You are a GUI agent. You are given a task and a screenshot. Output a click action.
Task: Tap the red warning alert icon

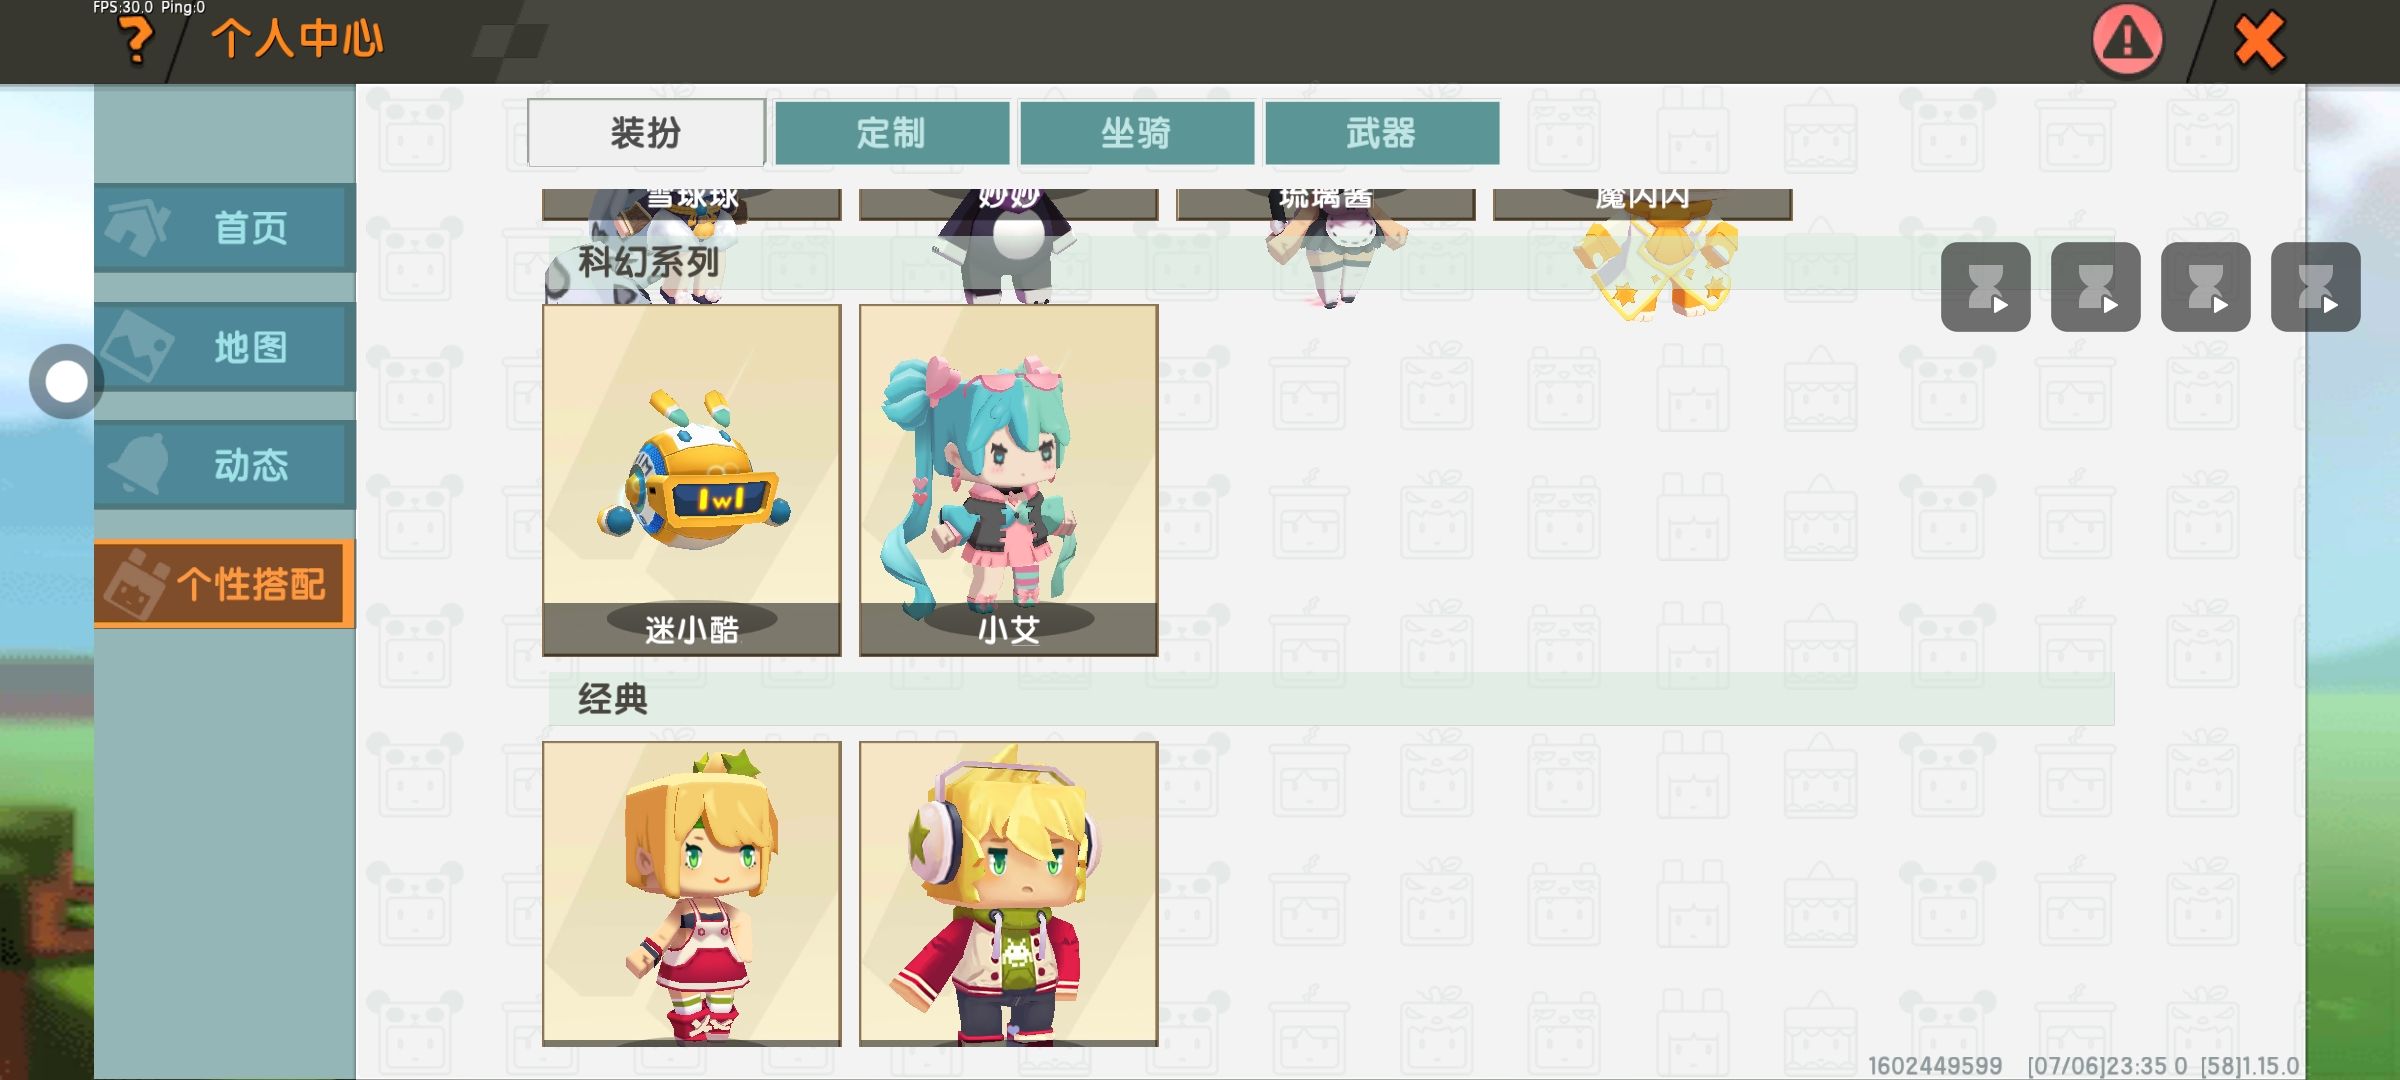coord(2127,40)
